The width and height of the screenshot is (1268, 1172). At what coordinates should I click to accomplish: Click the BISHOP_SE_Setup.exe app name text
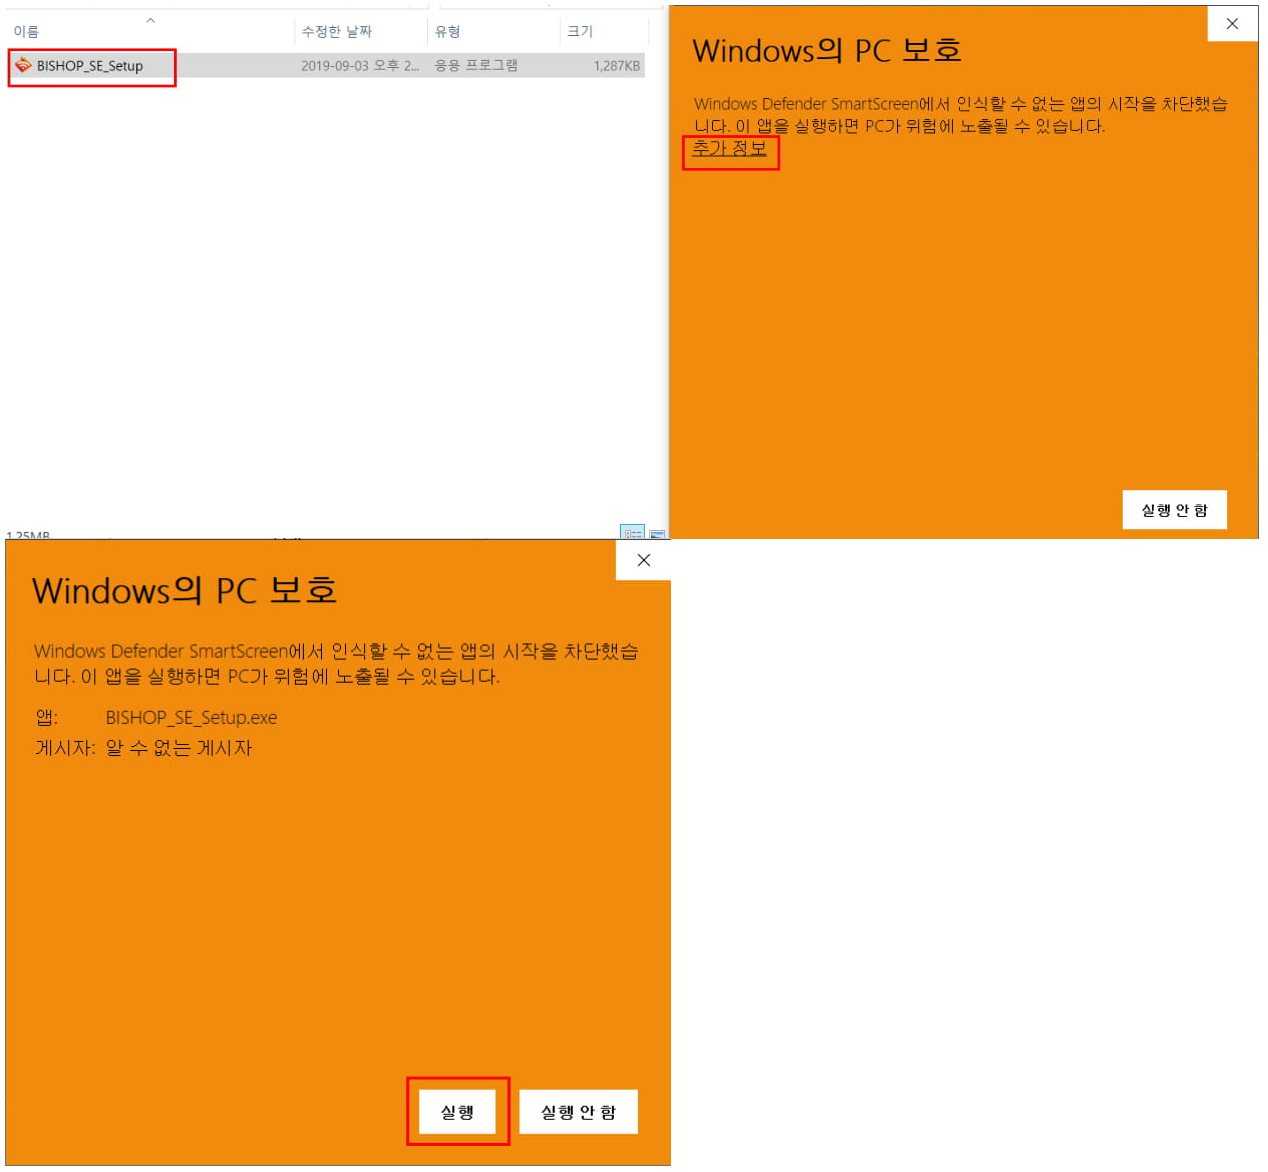pyautogui.click(x=191, y=717)
